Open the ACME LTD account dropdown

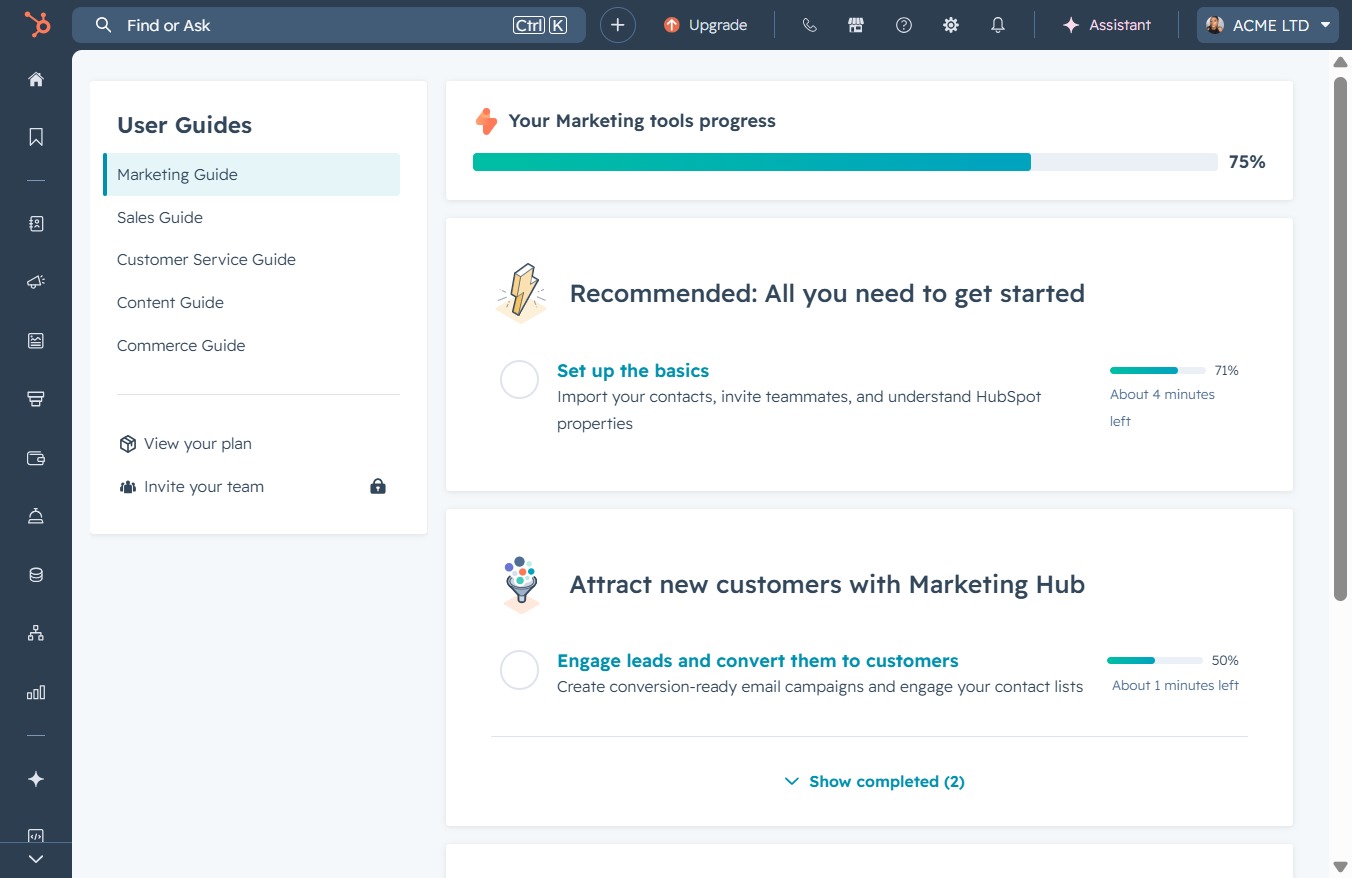pos(1268,25)
